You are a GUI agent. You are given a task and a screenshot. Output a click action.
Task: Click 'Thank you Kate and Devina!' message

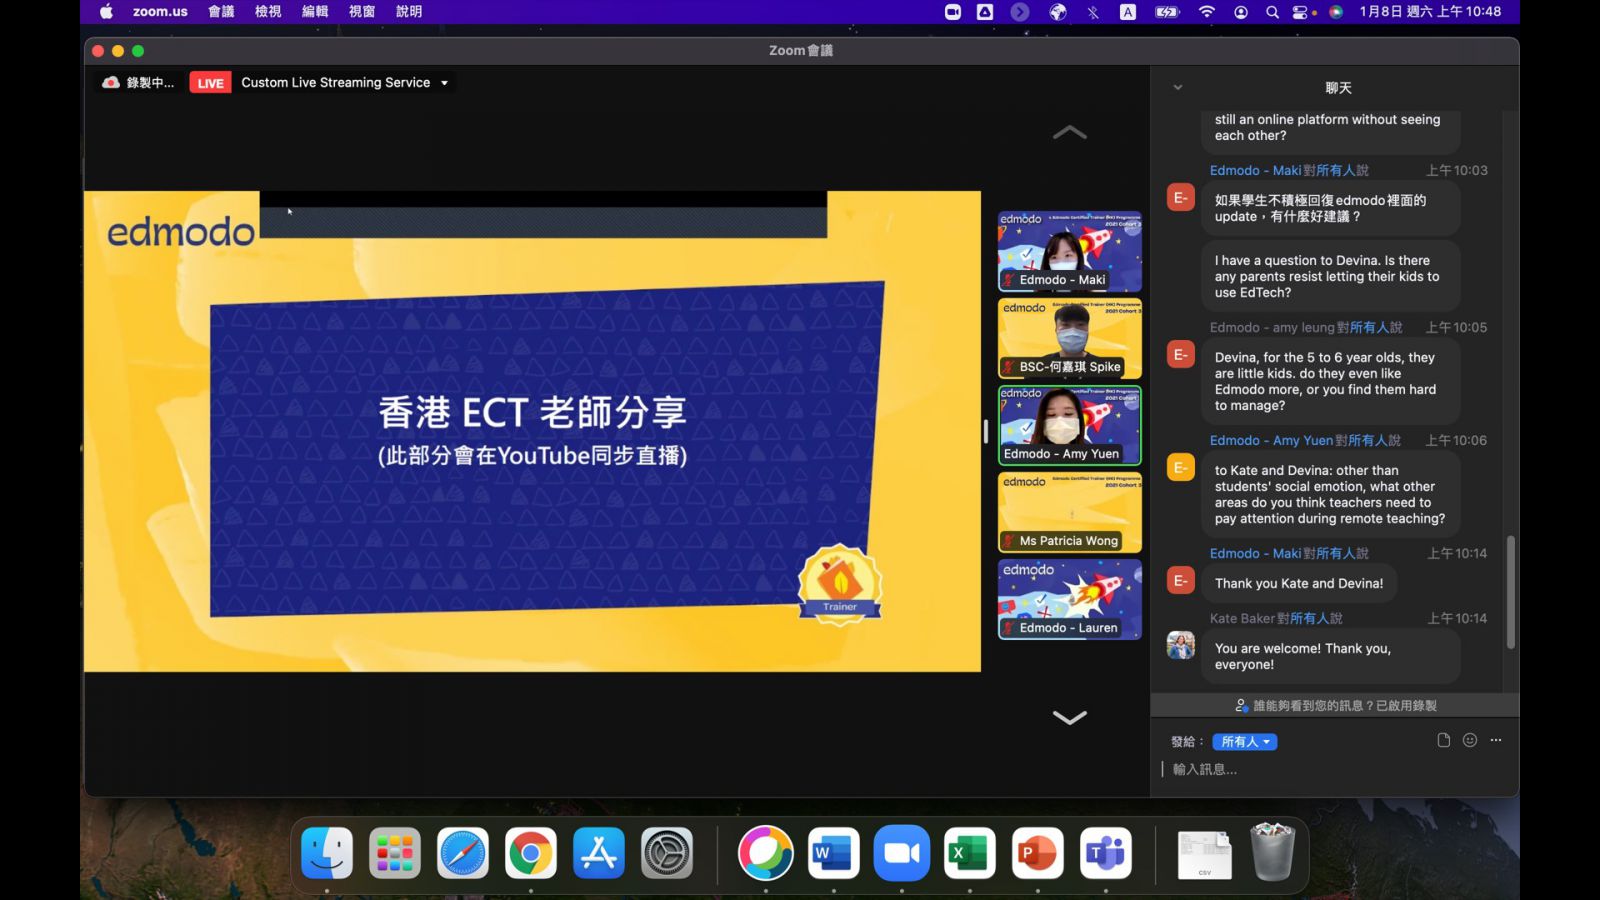tap(1299, 584)
